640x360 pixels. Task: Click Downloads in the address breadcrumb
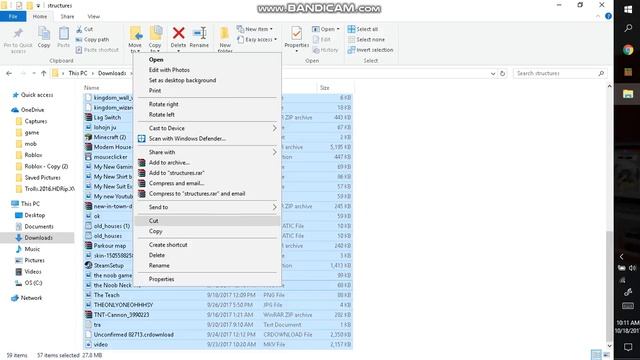112,73
